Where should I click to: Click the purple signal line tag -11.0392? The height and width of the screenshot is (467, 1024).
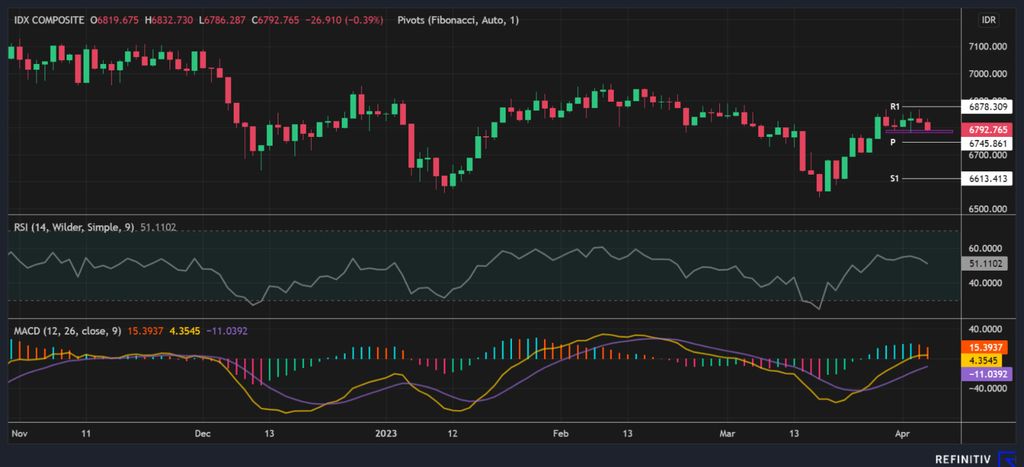[987, 373]
